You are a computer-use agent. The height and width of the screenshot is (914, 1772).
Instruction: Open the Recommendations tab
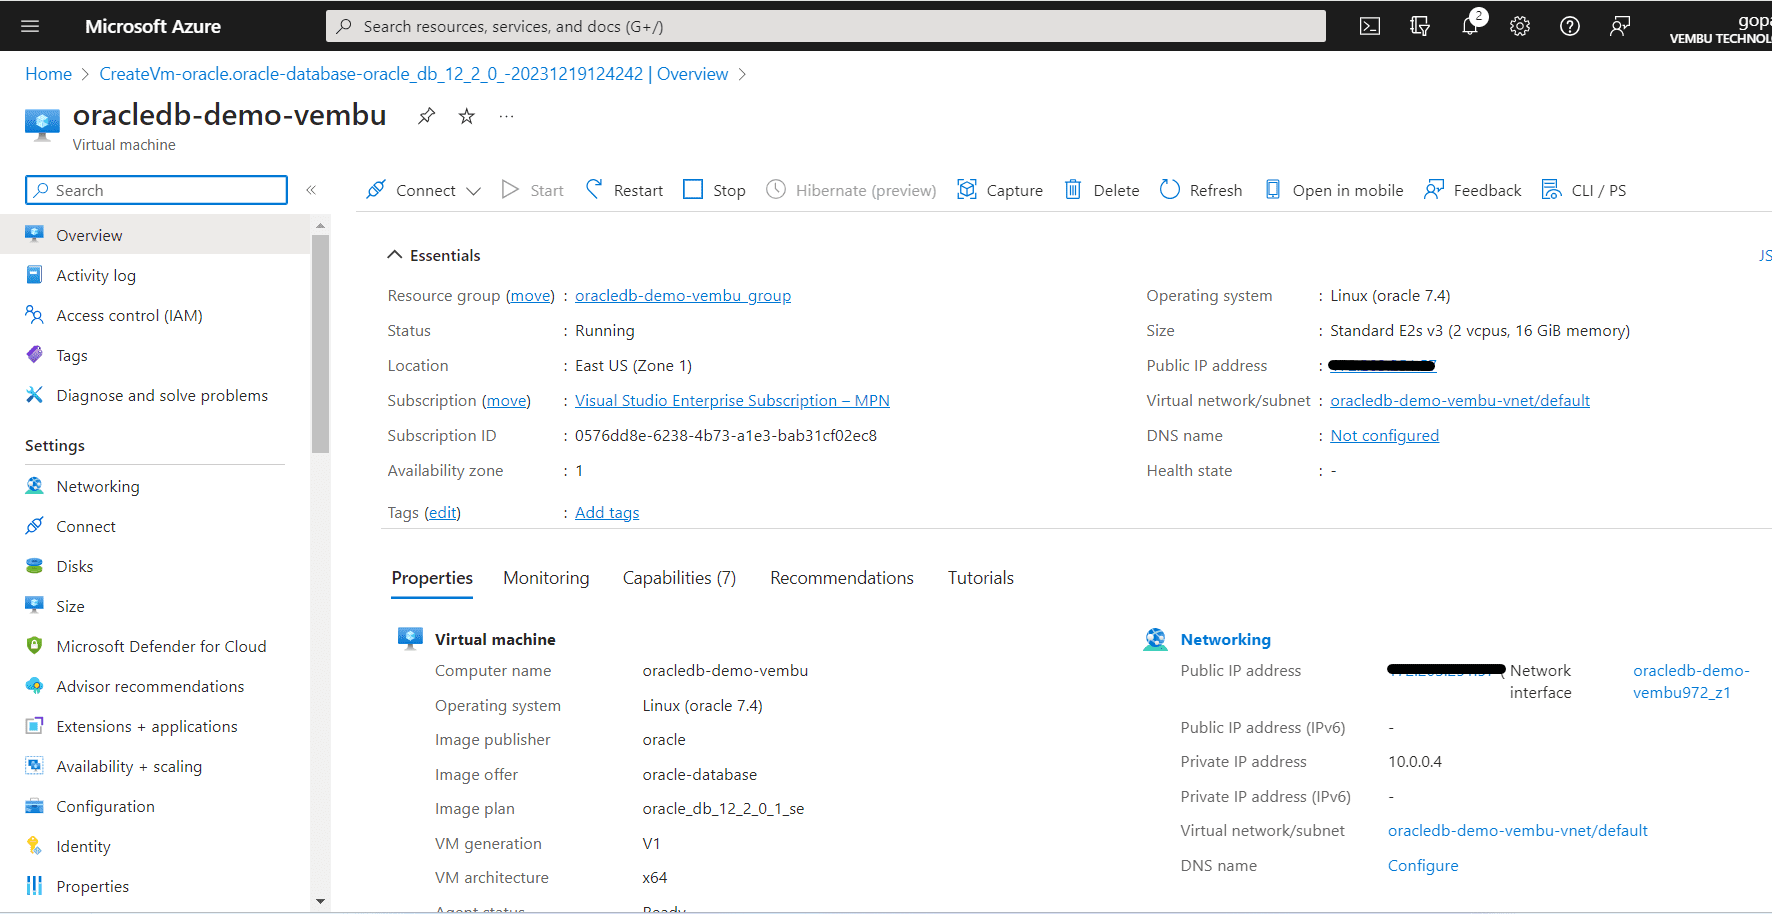[842, 578]
